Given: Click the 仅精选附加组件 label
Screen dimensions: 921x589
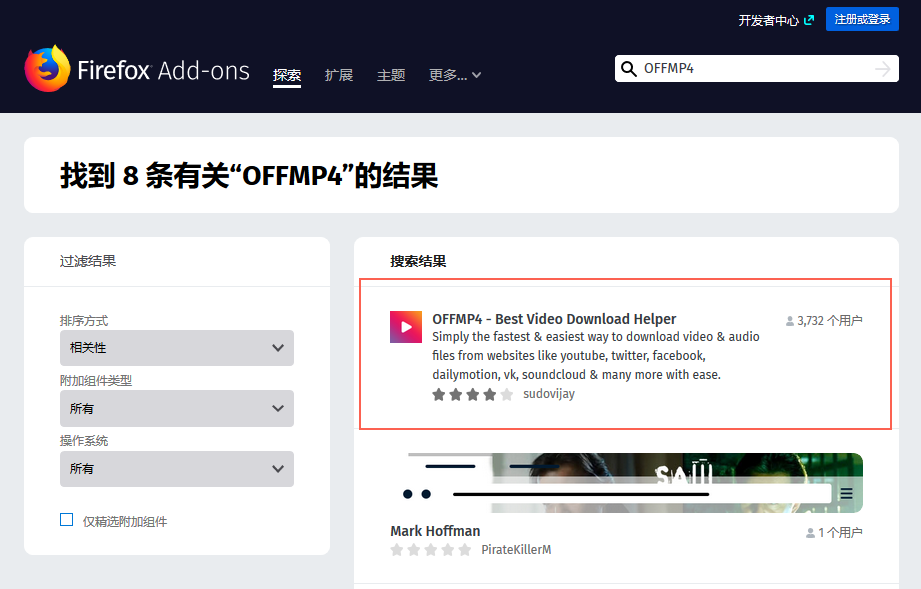Looking at the screenshot, I should 125,521.
